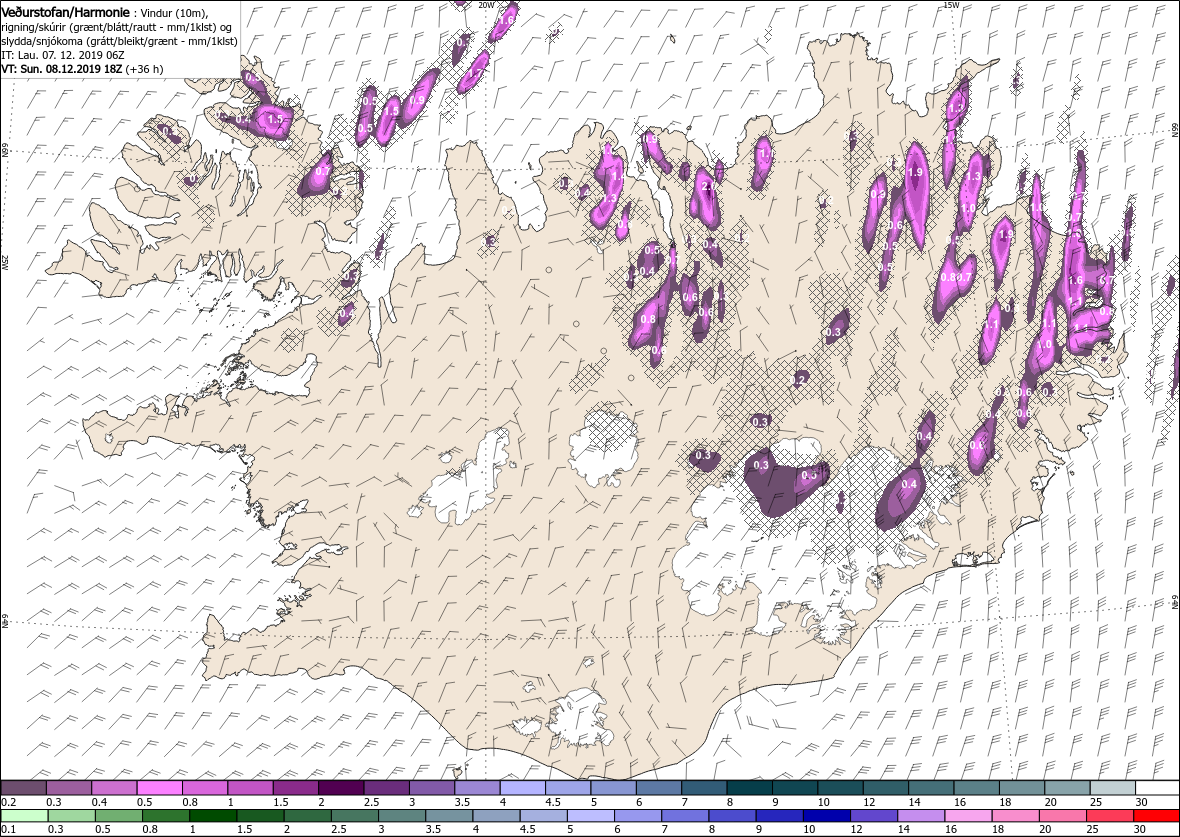
Task: Click the '0.1' number under the green legend
Action: tap(8, 829)
